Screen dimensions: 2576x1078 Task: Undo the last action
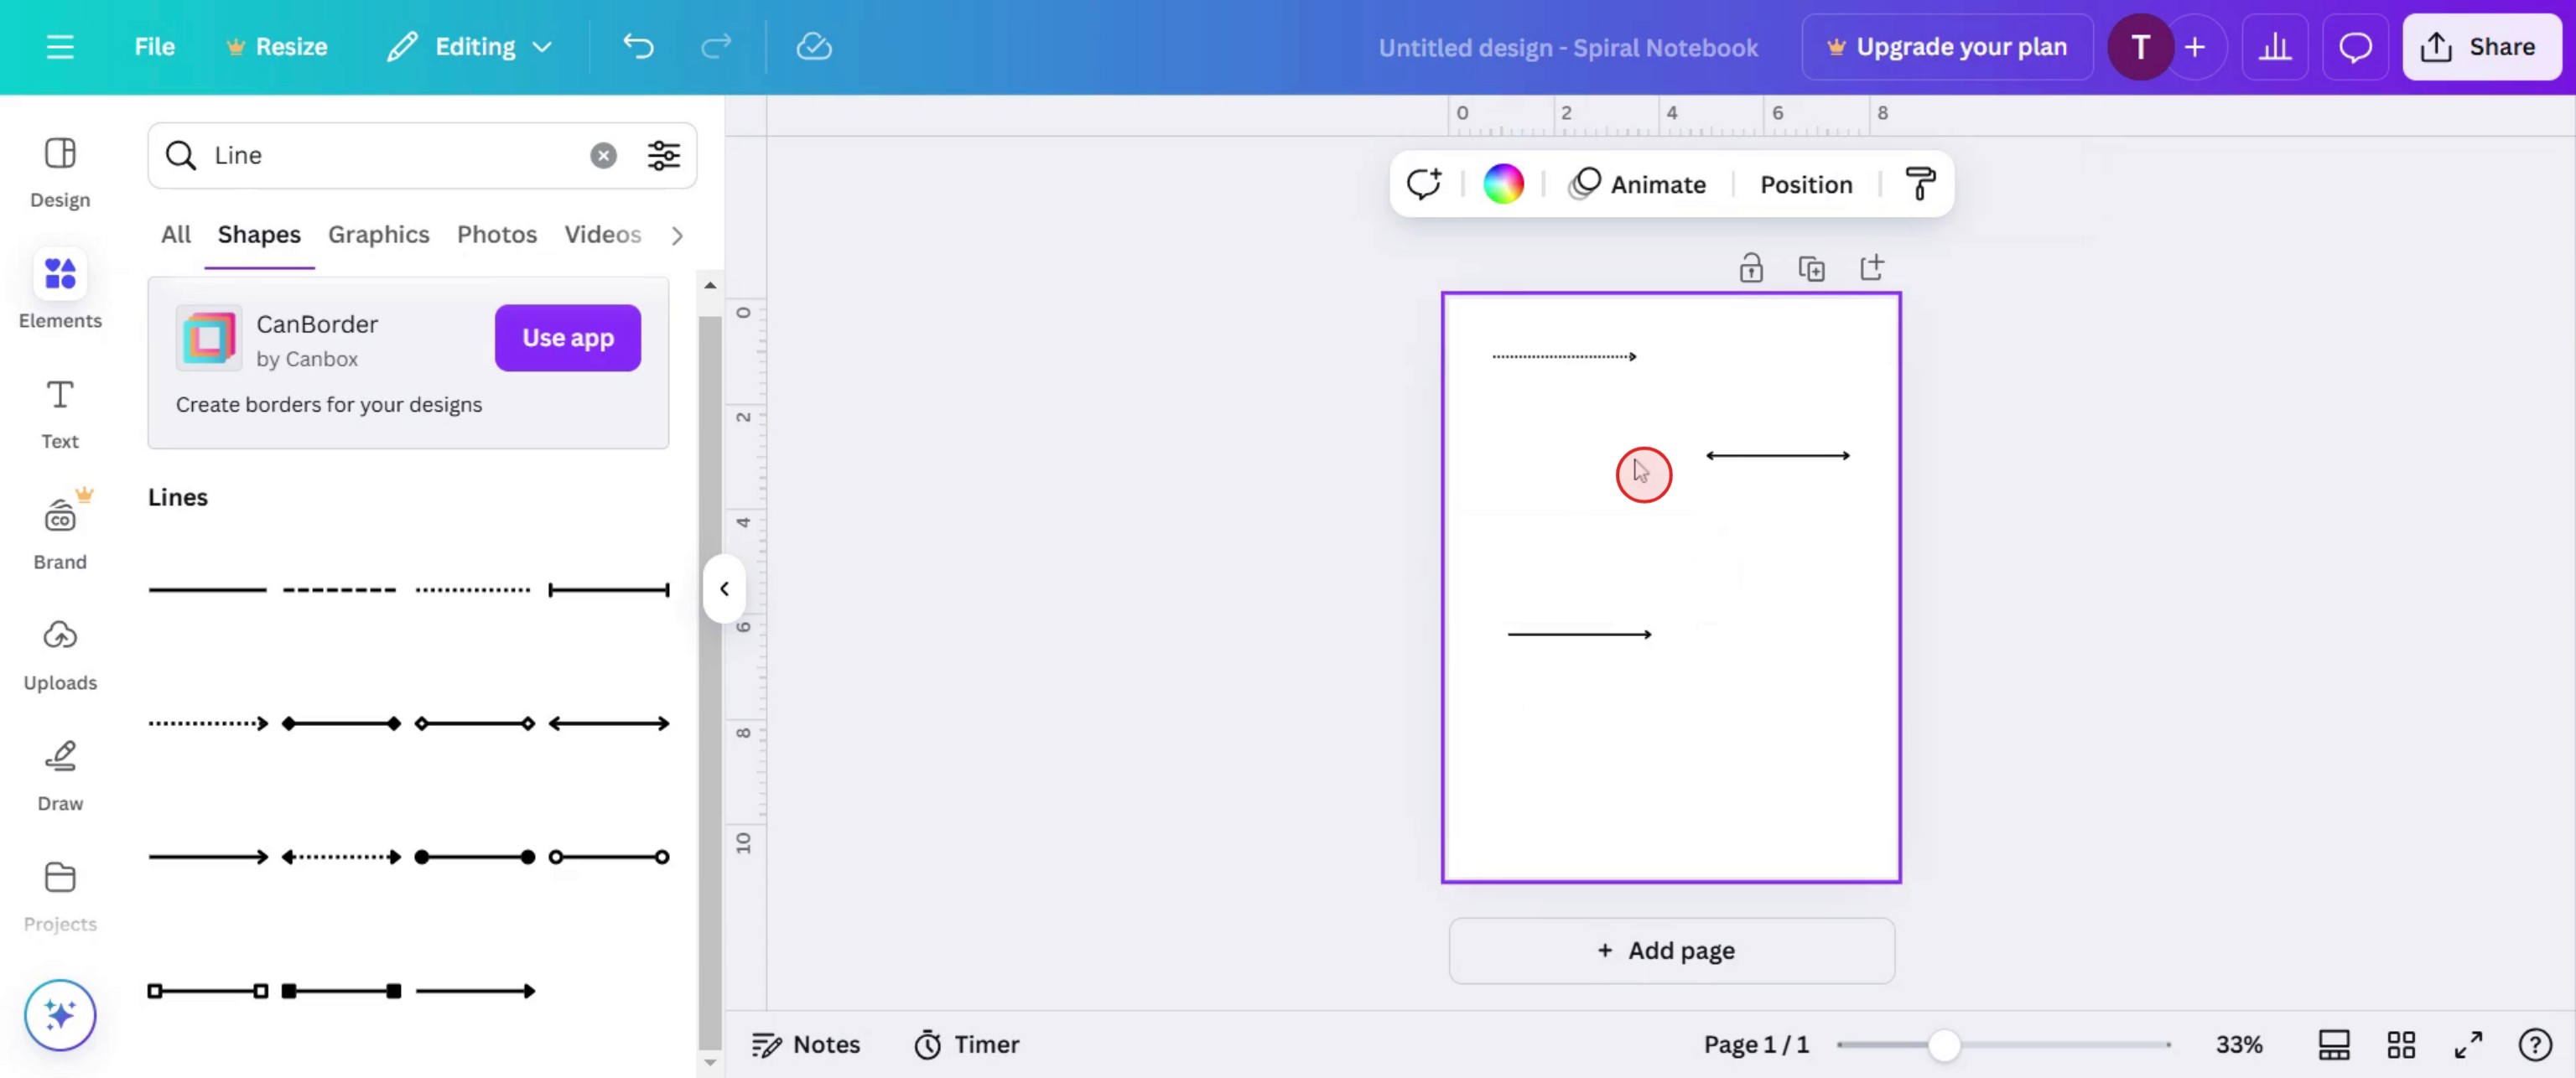coord(638,47)
